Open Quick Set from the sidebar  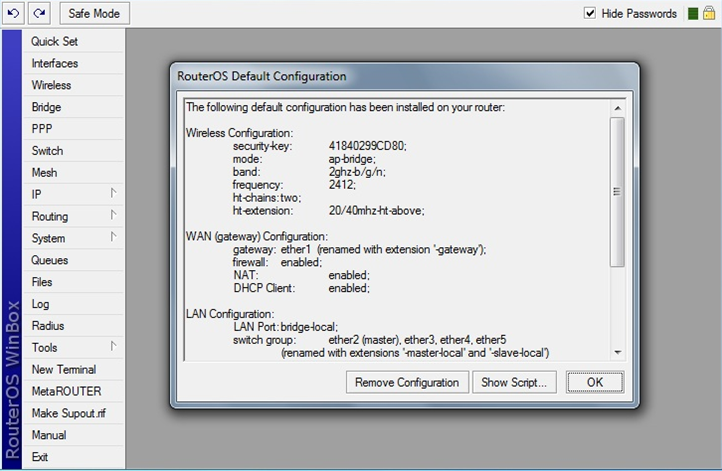74,41
